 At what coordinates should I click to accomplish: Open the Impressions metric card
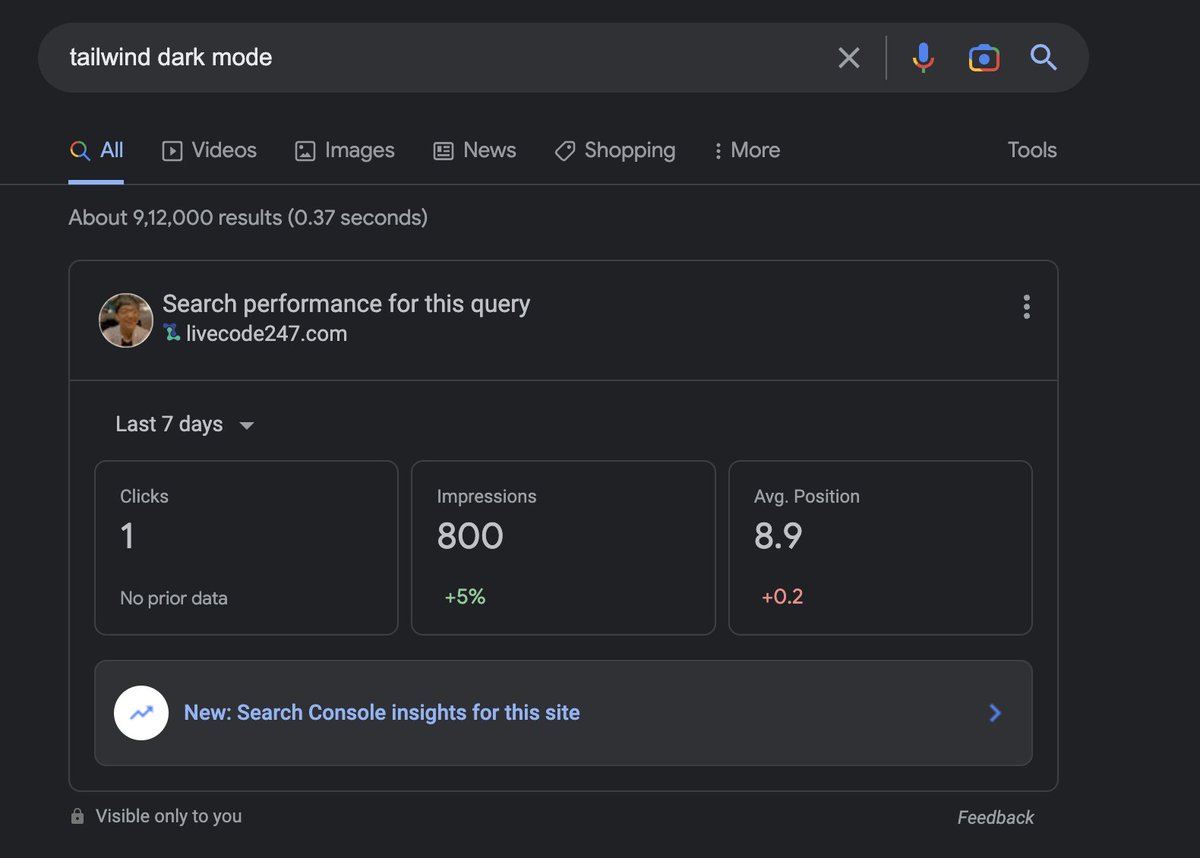(563, 547)
